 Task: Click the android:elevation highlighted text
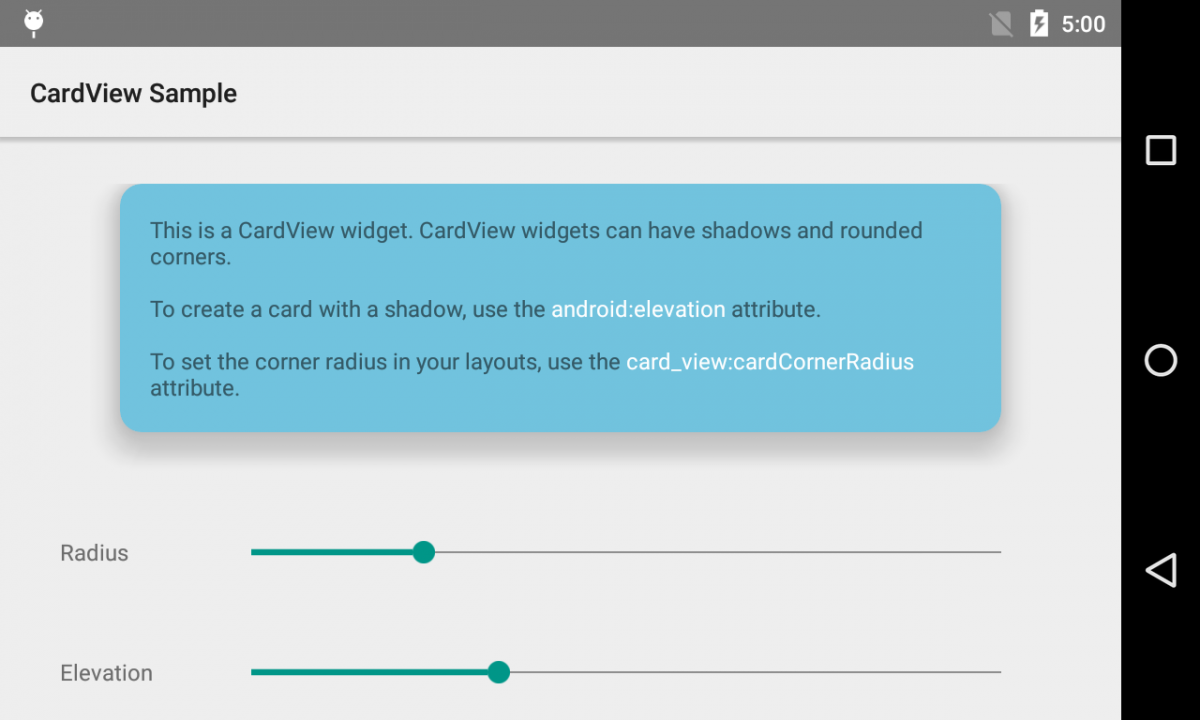638,309
